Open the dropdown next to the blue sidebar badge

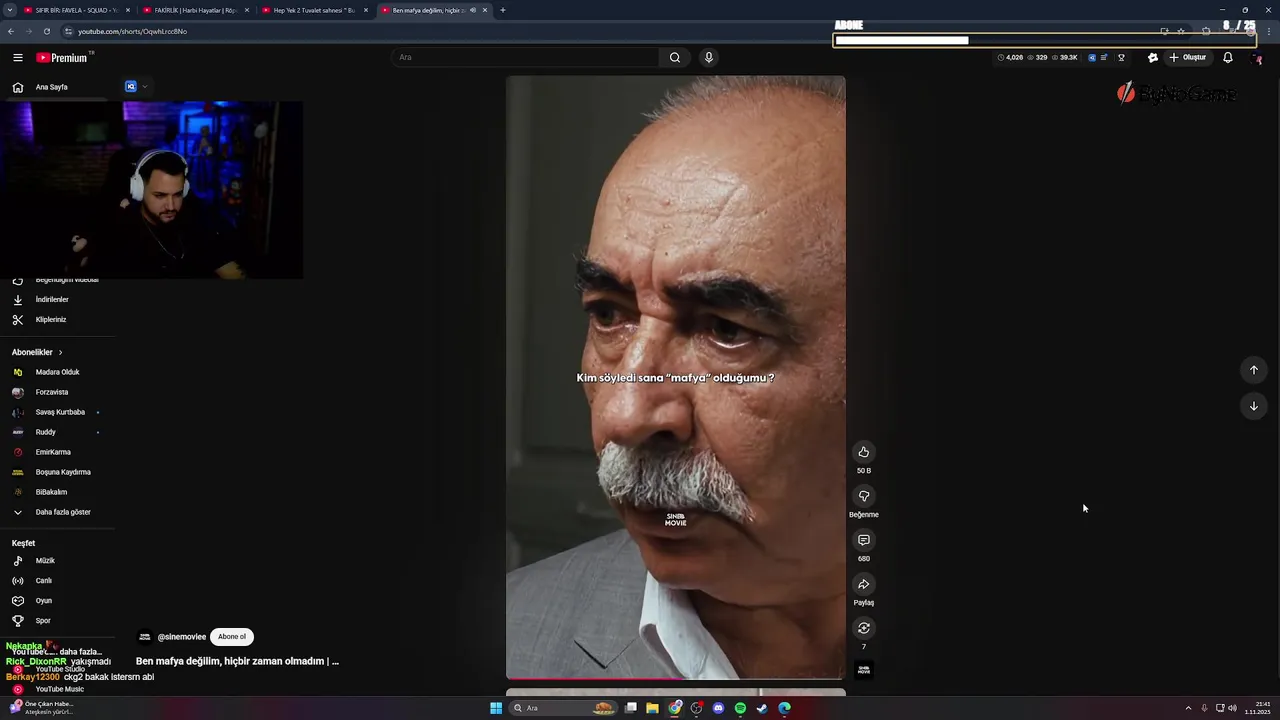[x=144, y=87]
